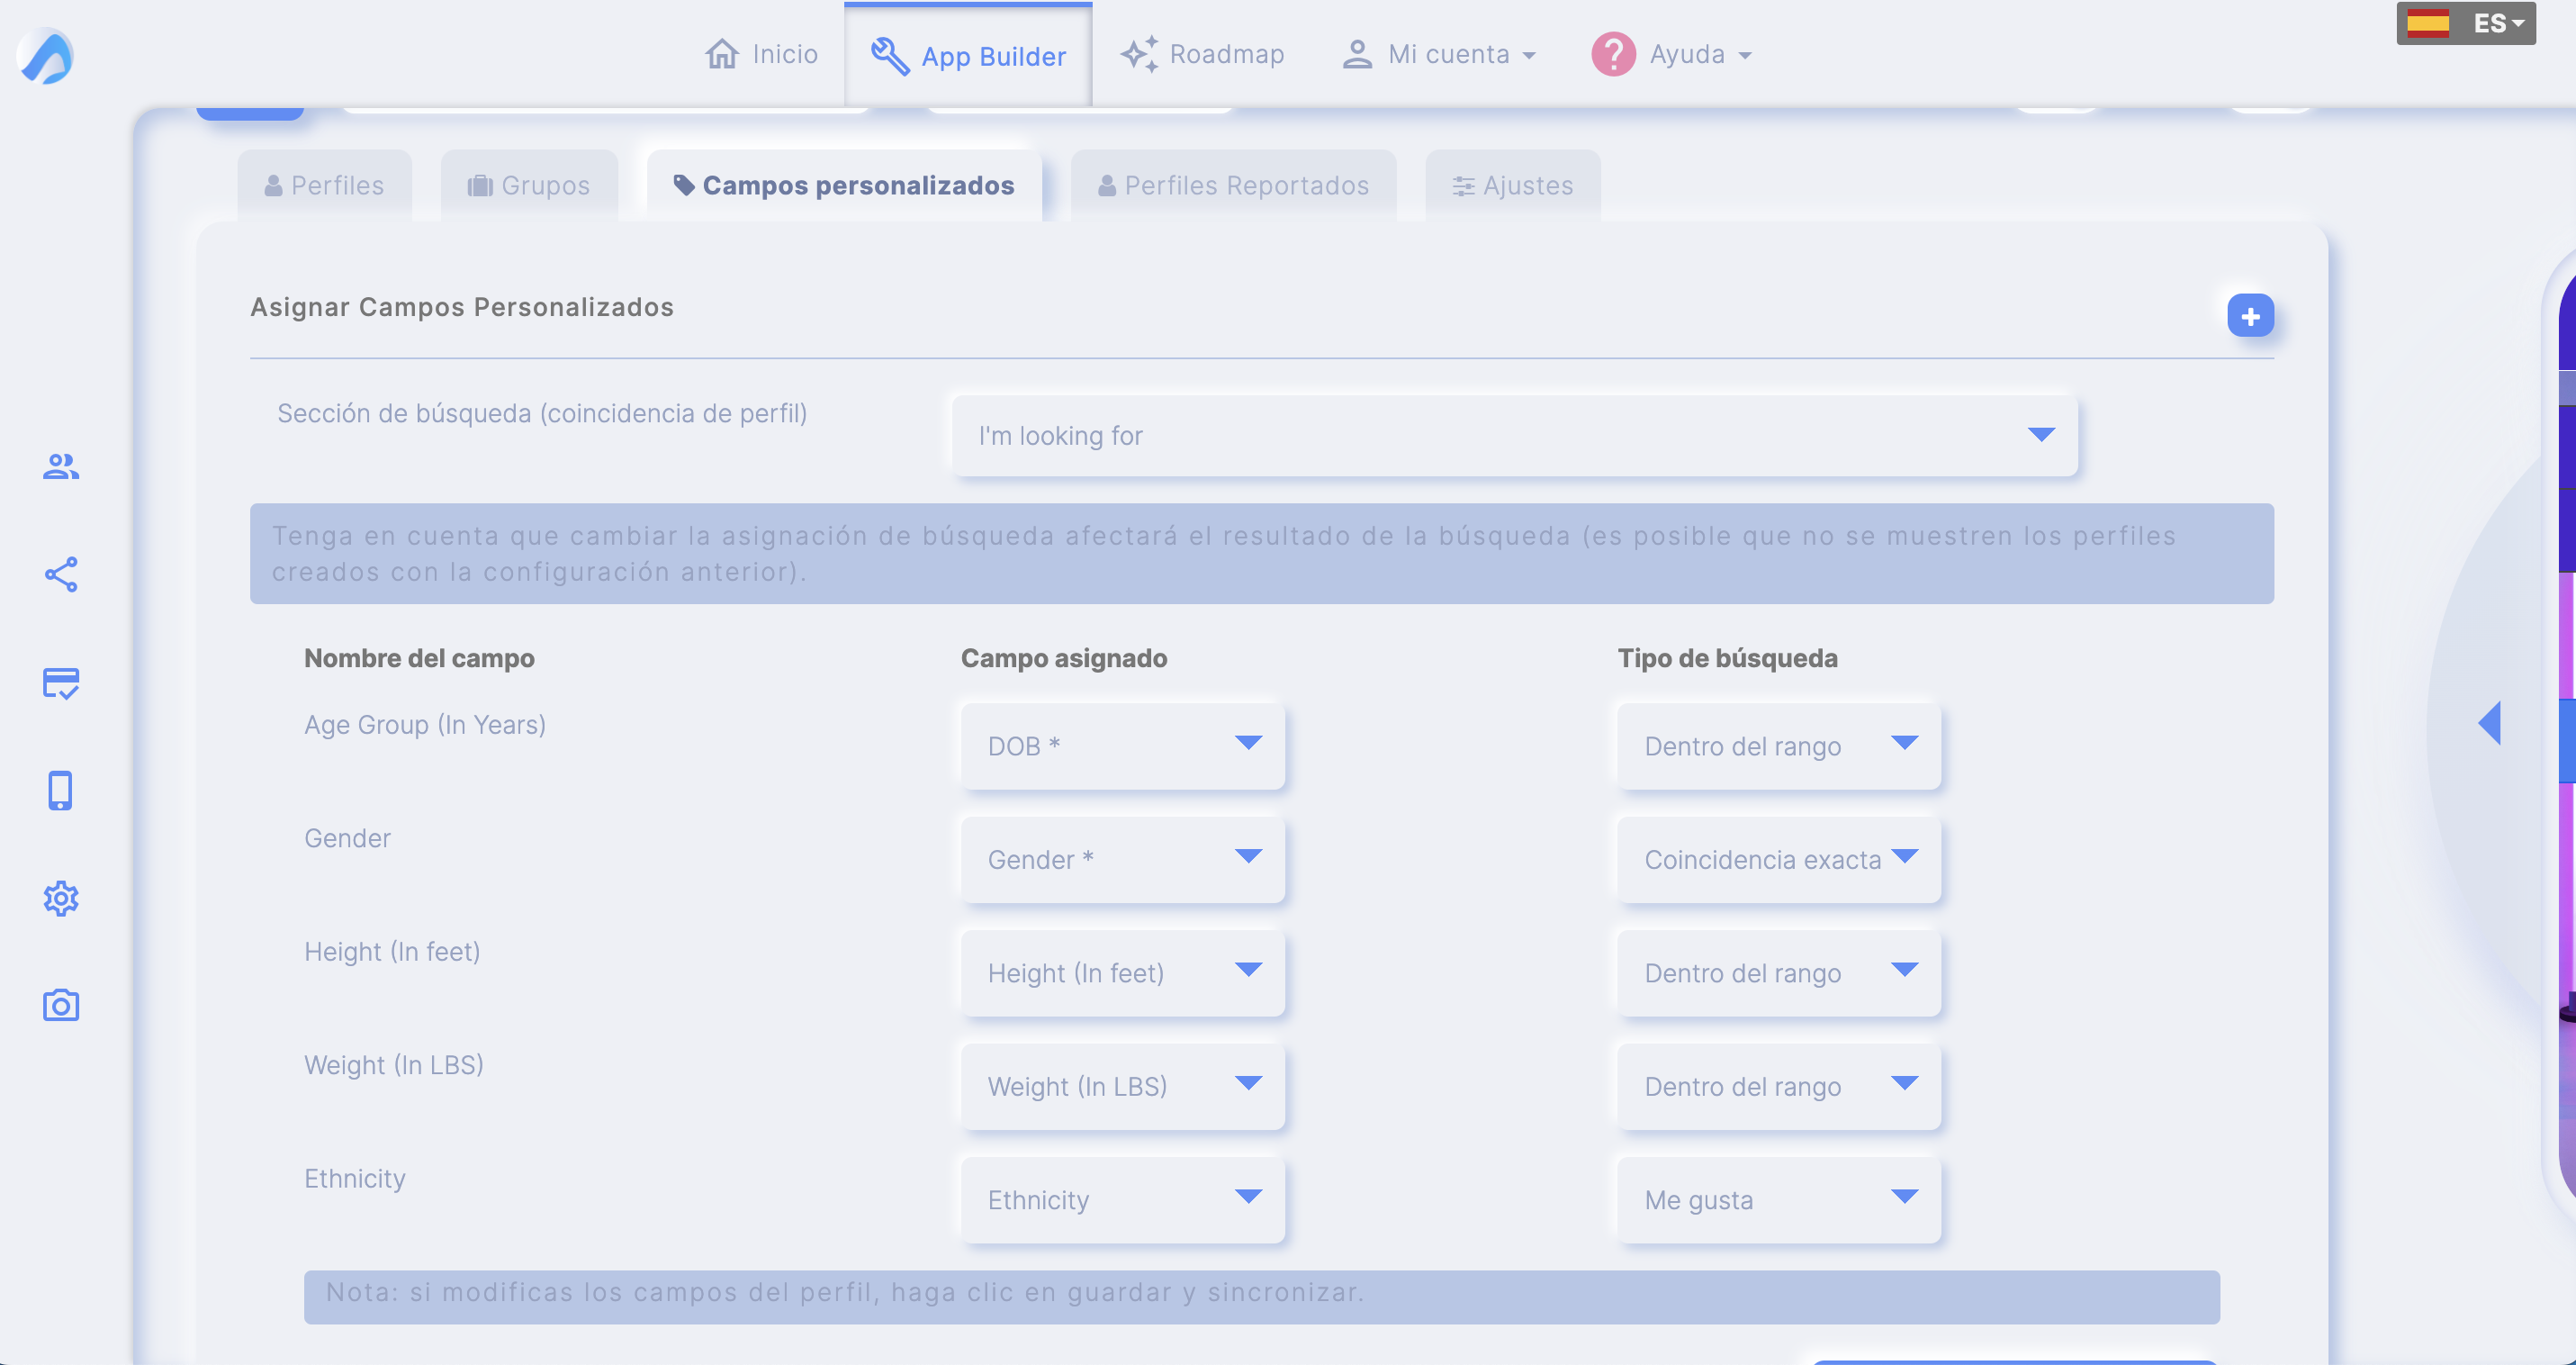The height and width of the screenshot is (1365, 2576).
Task: Click the sparkle icon of Roadmap
Action: (1139, 54)
